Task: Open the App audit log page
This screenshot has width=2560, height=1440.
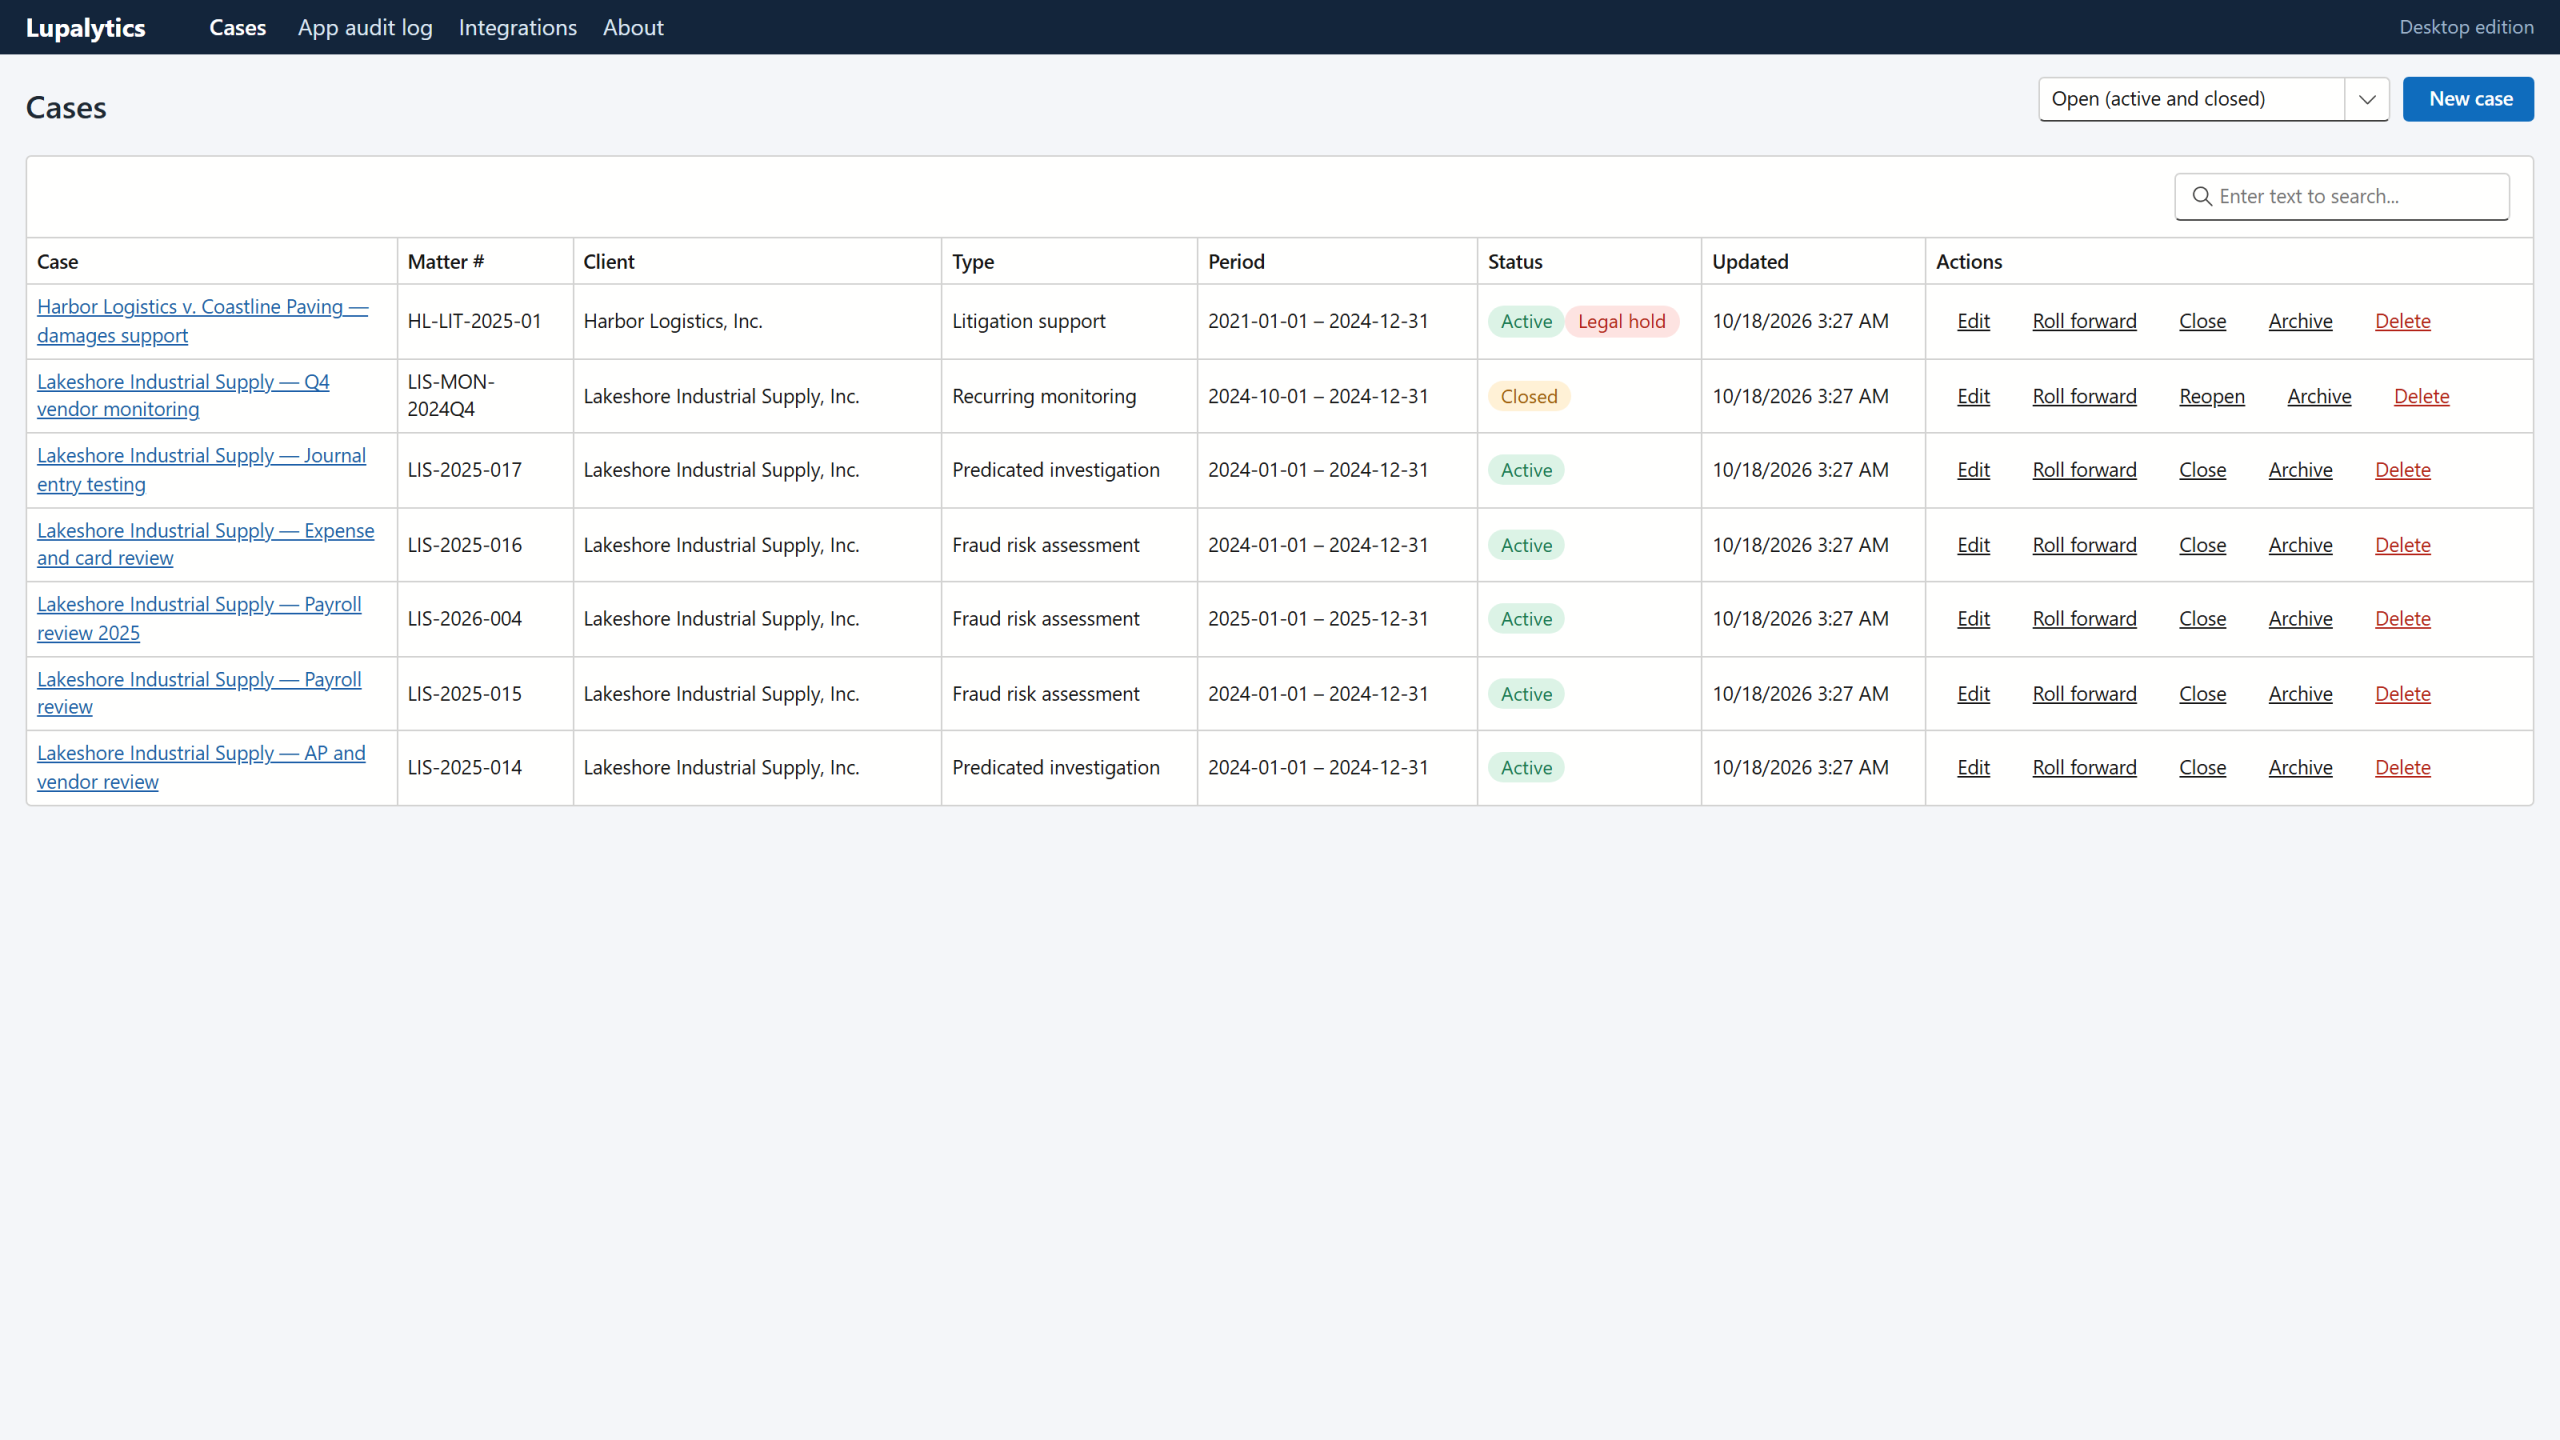Action: click(x=365, y=27)
